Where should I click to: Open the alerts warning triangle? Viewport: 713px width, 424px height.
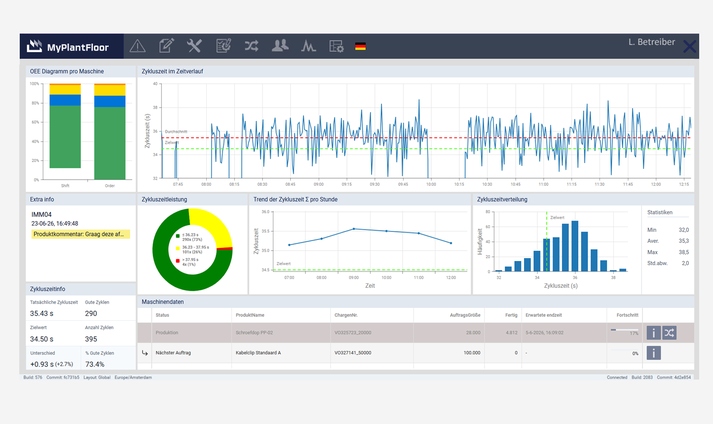pos(137,46)
